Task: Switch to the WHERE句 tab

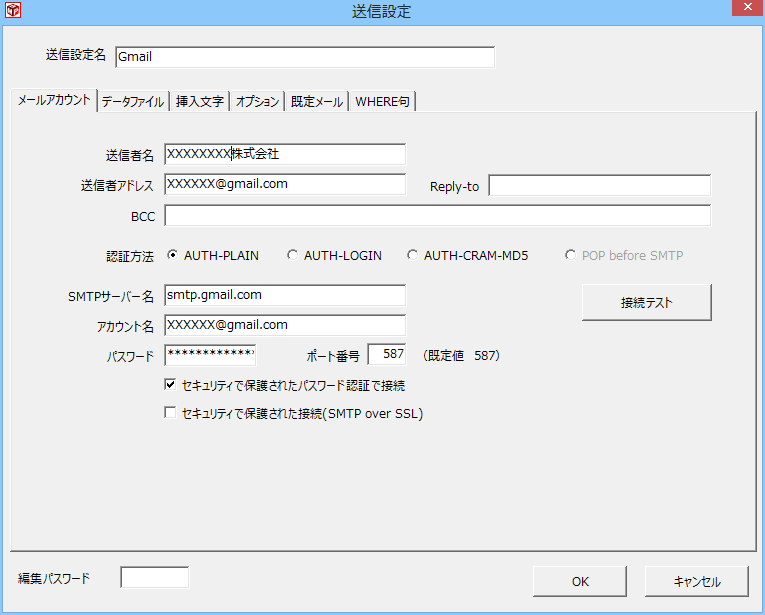Action: [382, 101]
